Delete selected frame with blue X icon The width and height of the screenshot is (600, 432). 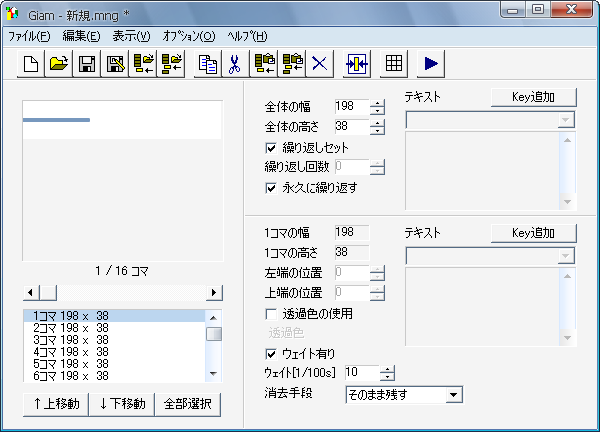pos(320,64)
